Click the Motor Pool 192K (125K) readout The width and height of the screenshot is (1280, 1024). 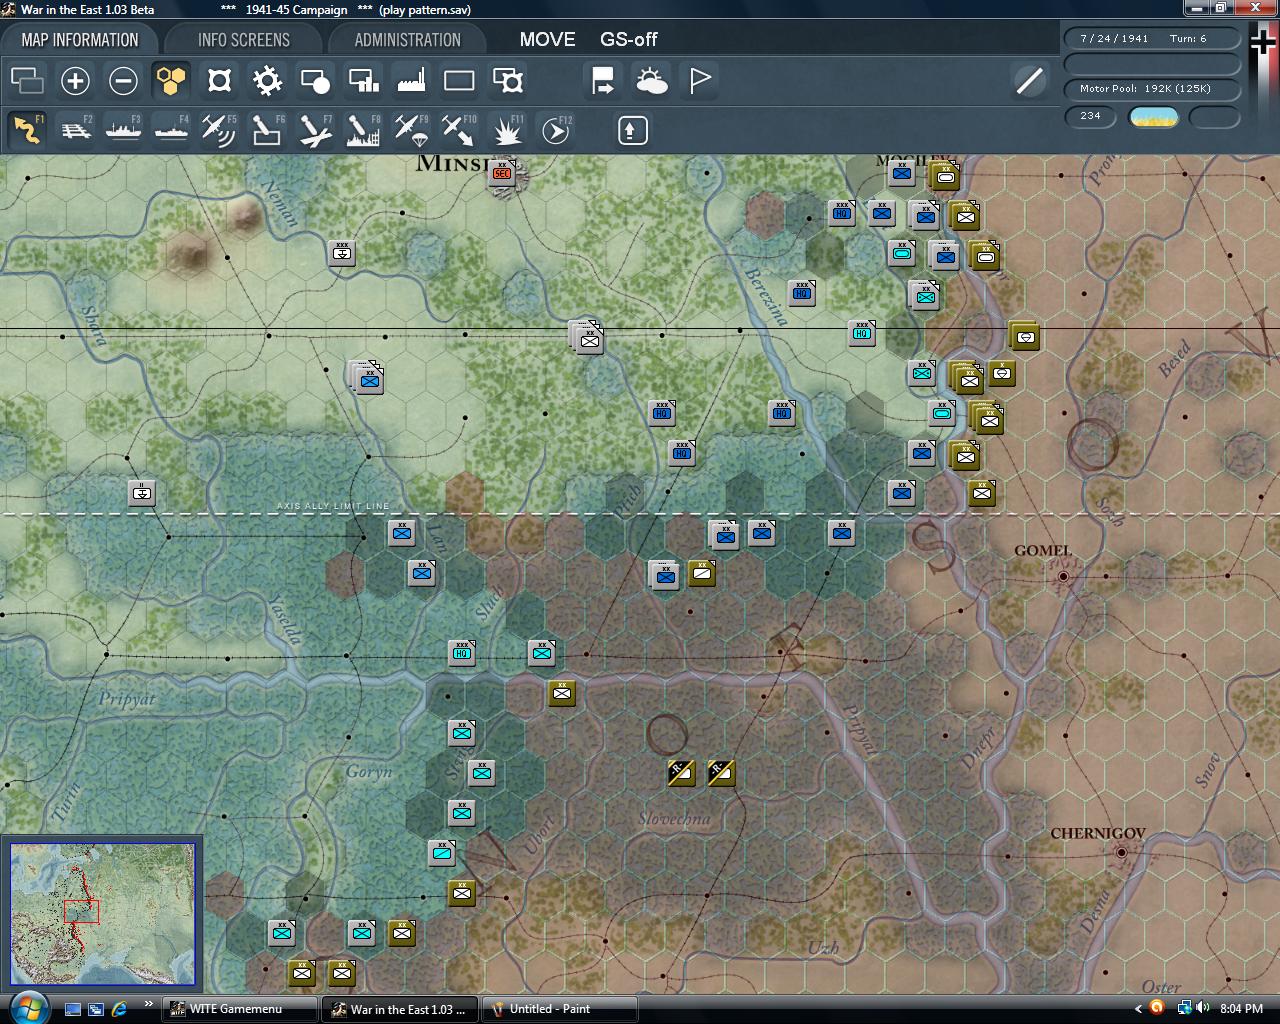coord(1152,89)
